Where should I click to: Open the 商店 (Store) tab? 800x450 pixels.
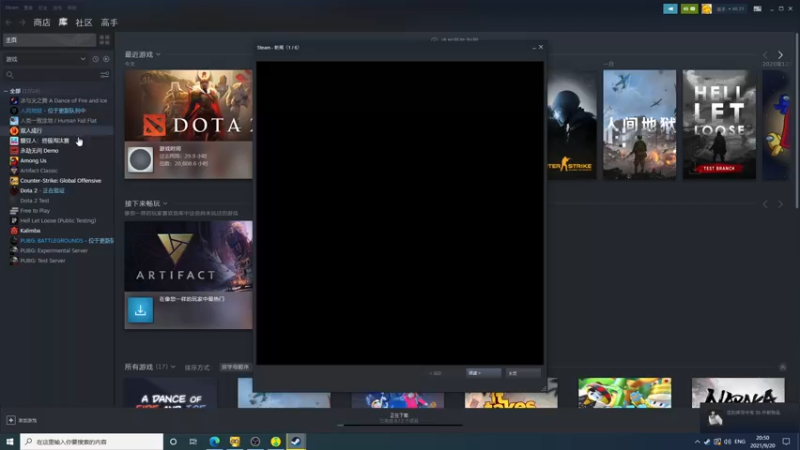(42, 22)
